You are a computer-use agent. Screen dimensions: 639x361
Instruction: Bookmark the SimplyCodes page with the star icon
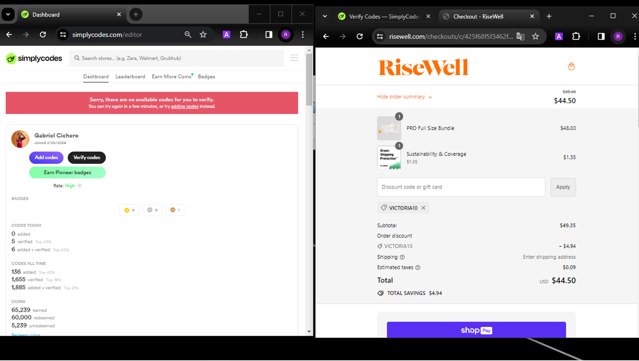point(203,35)
